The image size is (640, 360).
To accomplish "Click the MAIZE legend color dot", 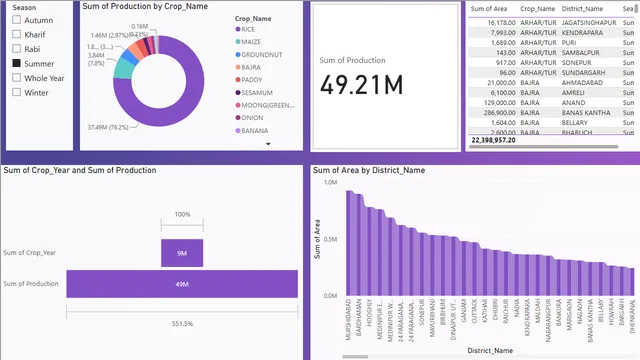I will [x=238, y=42].
